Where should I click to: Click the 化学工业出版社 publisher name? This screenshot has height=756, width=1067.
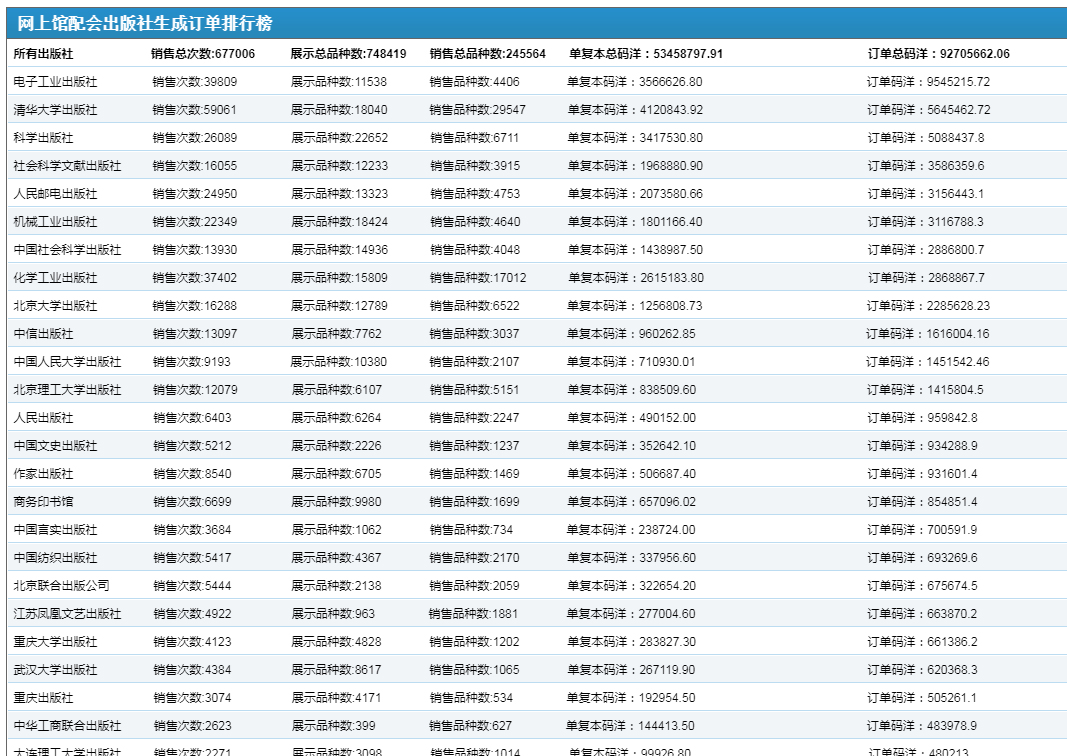click(55, 278)
